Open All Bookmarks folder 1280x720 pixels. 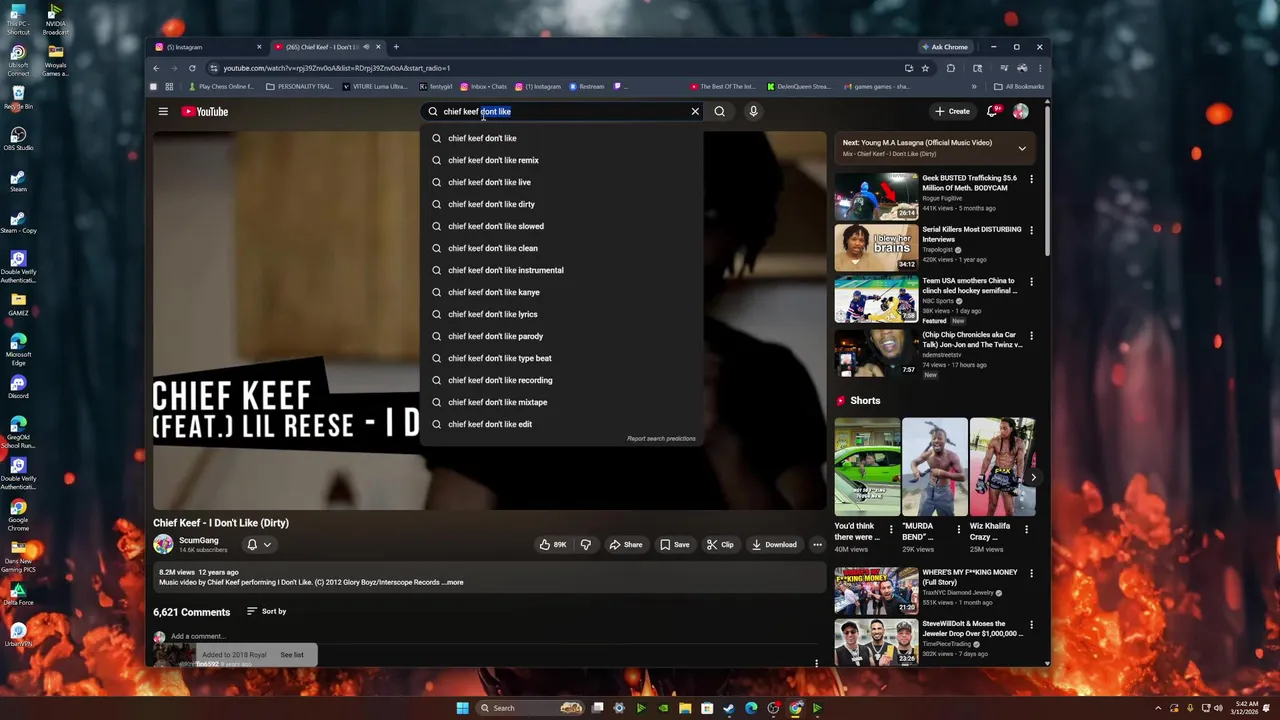[1019, 86]
